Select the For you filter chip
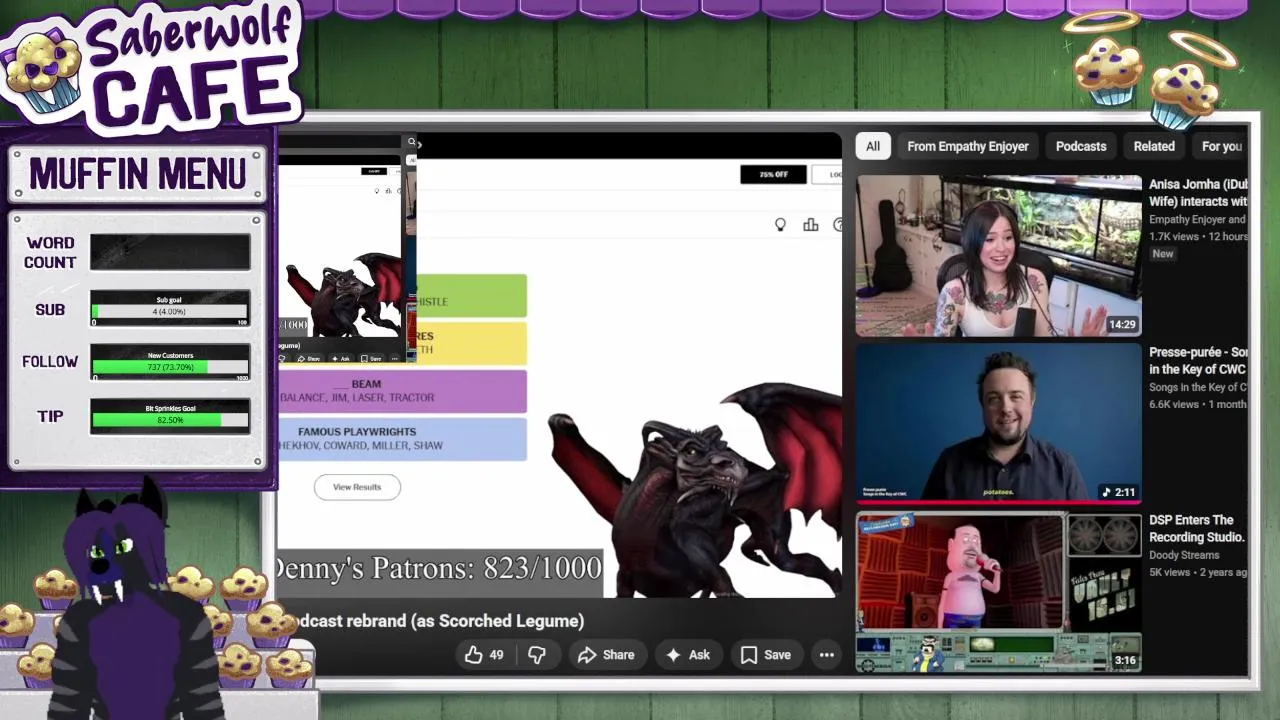The image size is (1280, 720). tap(1222, 146)
